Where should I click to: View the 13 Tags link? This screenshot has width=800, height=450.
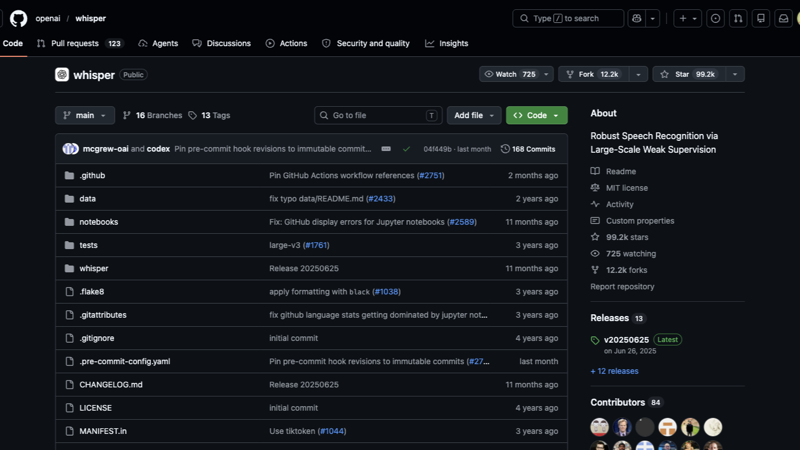(209, 115)
